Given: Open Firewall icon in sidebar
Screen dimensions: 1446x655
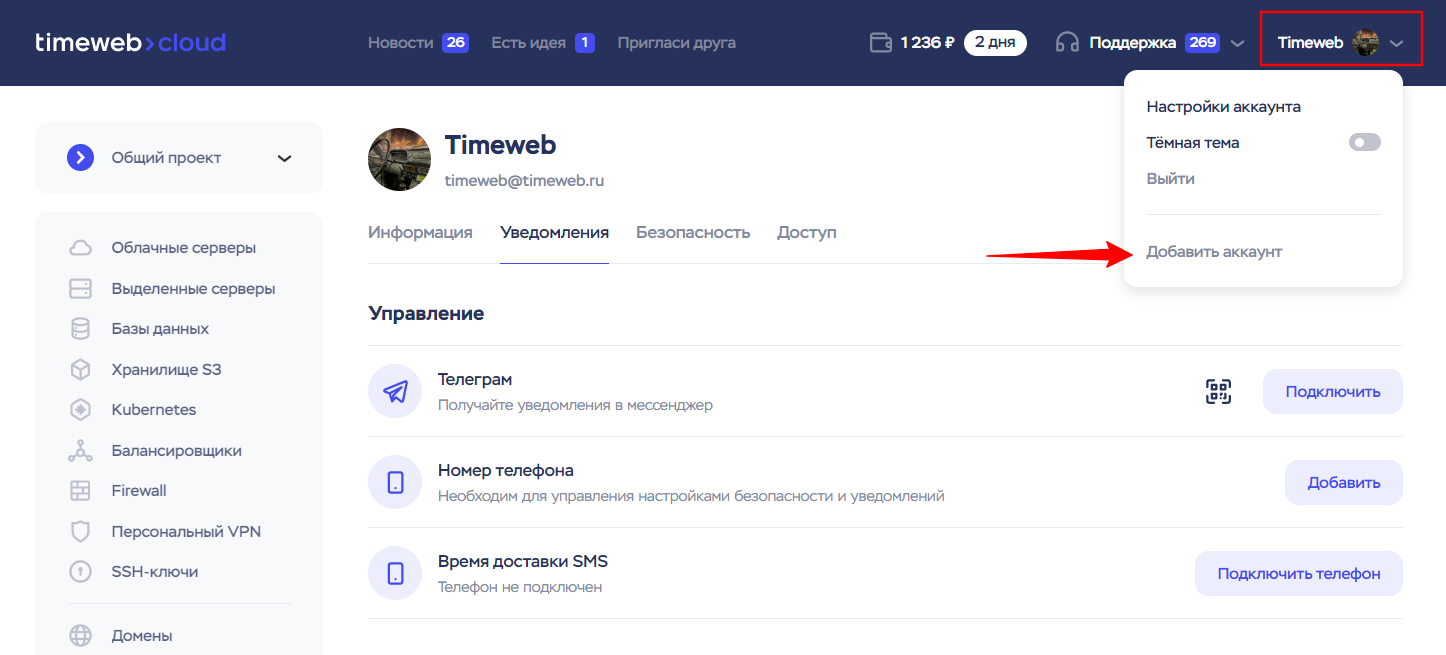Looking at the screenshot, I should coord(80,491).
